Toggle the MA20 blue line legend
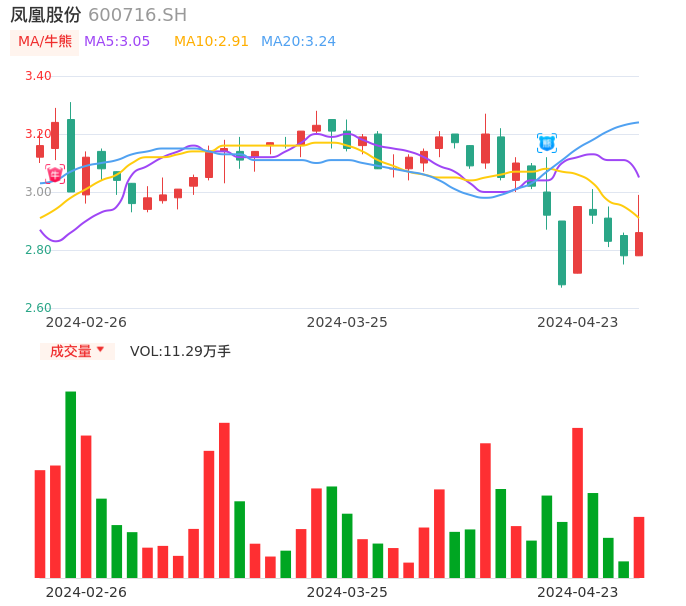 click(298, 42)
